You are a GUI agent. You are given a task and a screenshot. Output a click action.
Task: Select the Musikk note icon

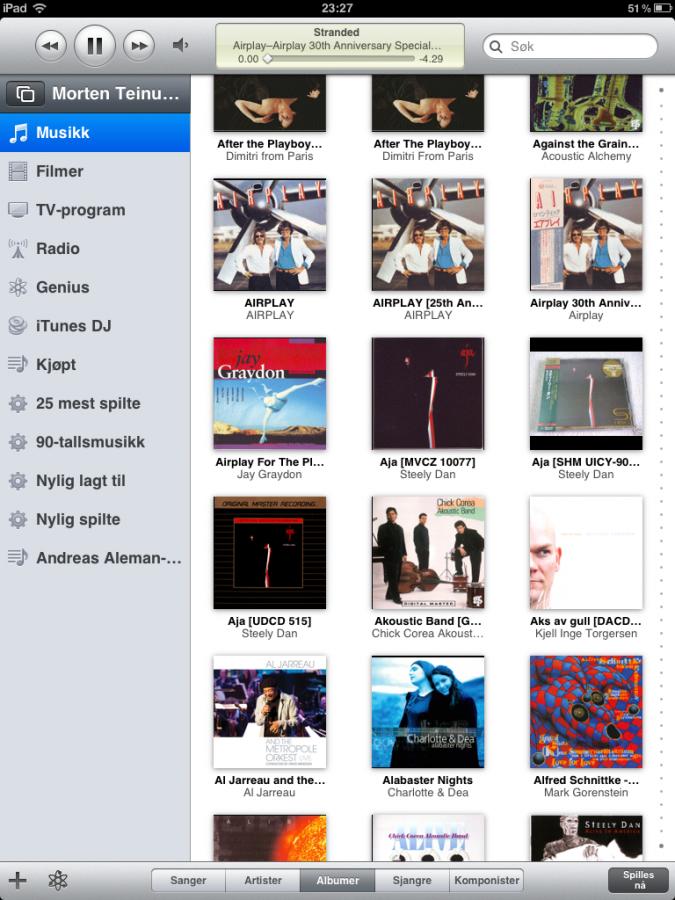click(18, 133)
